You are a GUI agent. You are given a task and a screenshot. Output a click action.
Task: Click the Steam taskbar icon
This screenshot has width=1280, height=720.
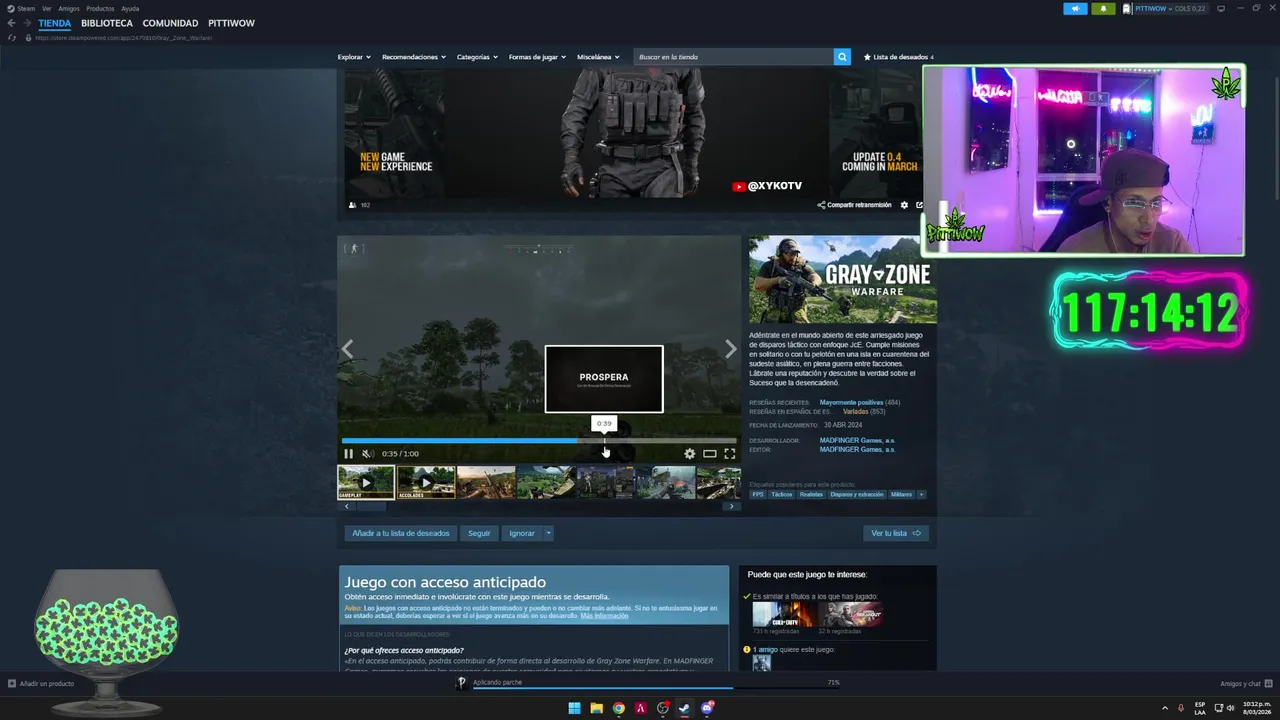(x=684, y=708)
